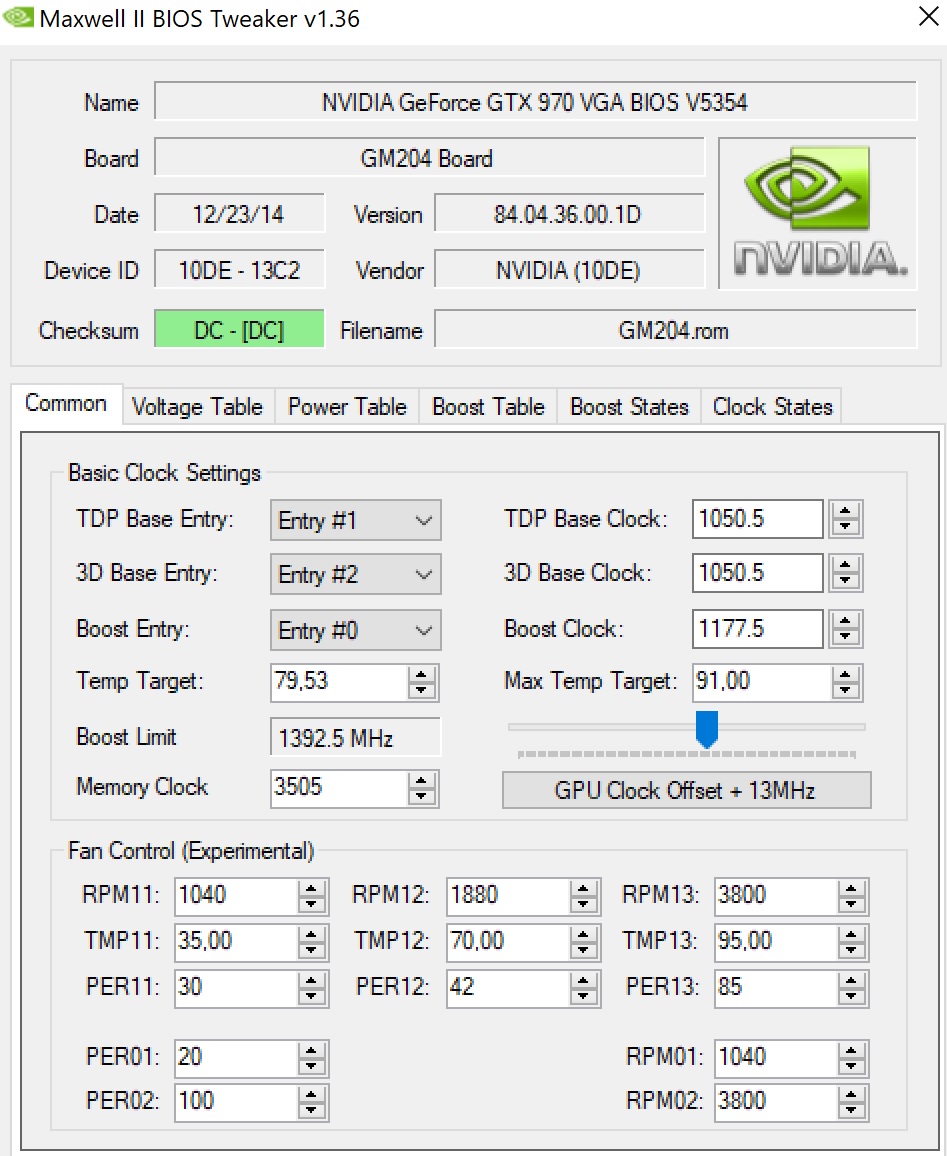Image resolution: width=947 pixels, height=1156 pixels.
Task: Increase the PER12 percentage value
Action: 583,981
